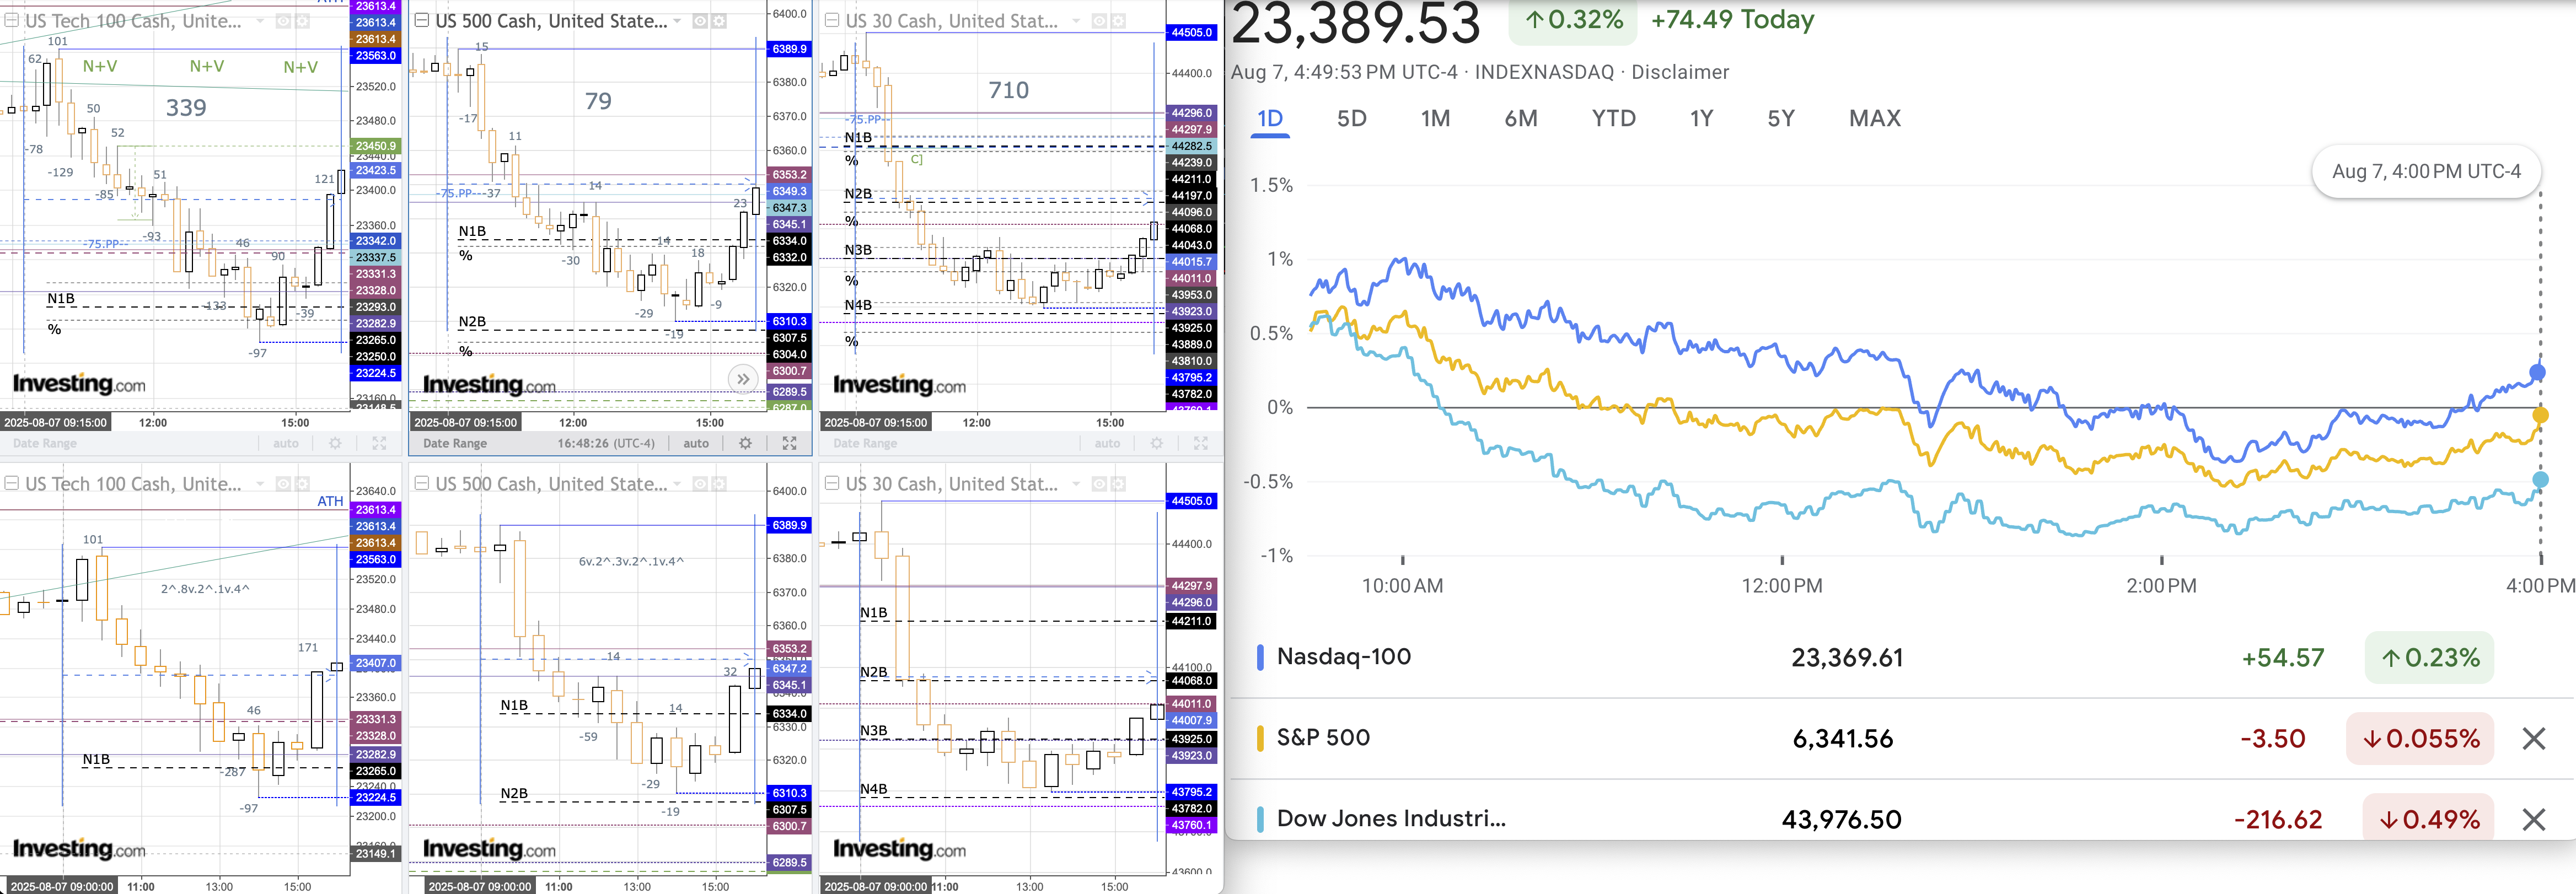Toggle visibility eye on top US 500 Cash

pyautogui.click(x=700, y=21)
